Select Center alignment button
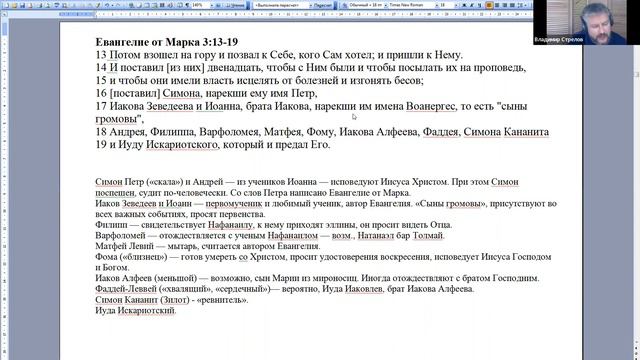Screen dimensions: 640x360 tap(497, 5)
